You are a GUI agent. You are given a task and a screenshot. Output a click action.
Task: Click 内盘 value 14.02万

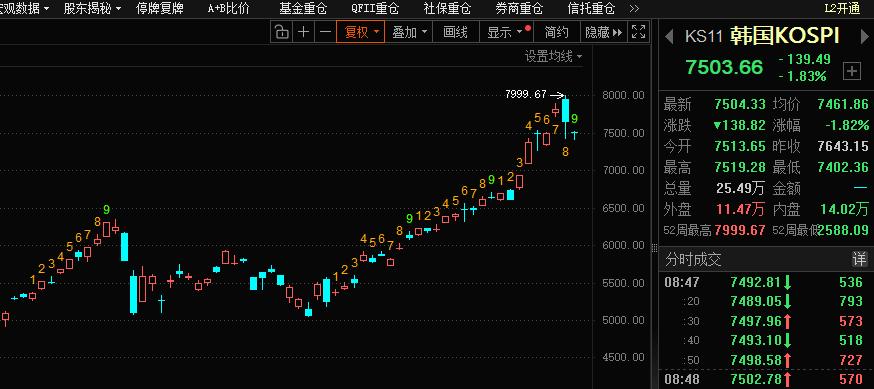pos(844,210)
